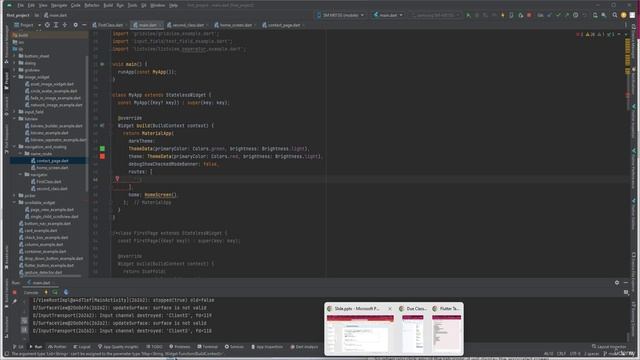Click the Git history clock icon

click(576, 15)
